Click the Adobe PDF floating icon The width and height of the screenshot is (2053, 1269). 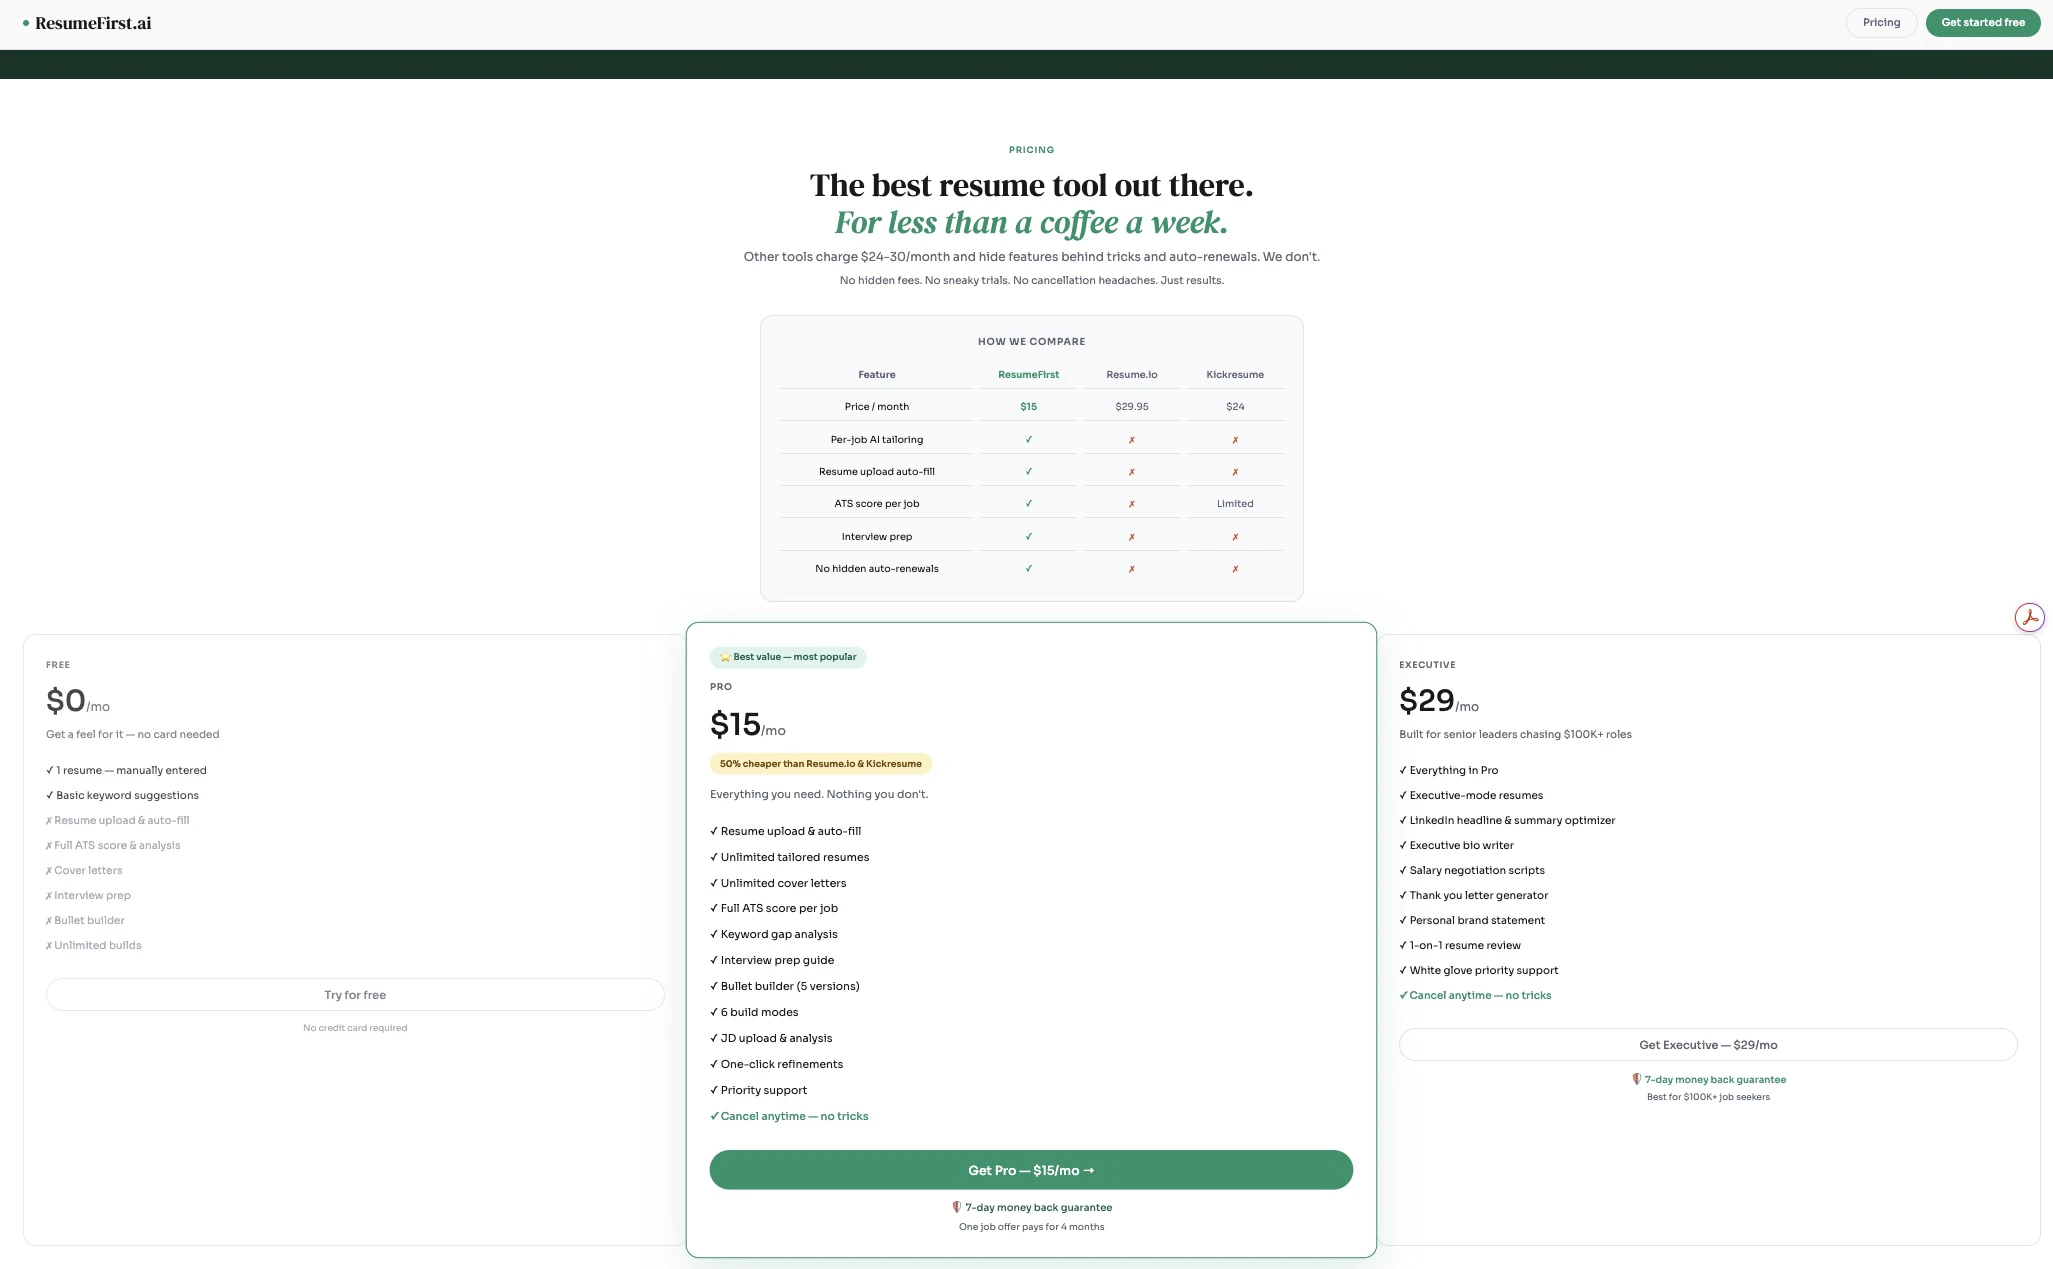[2029, 618]
